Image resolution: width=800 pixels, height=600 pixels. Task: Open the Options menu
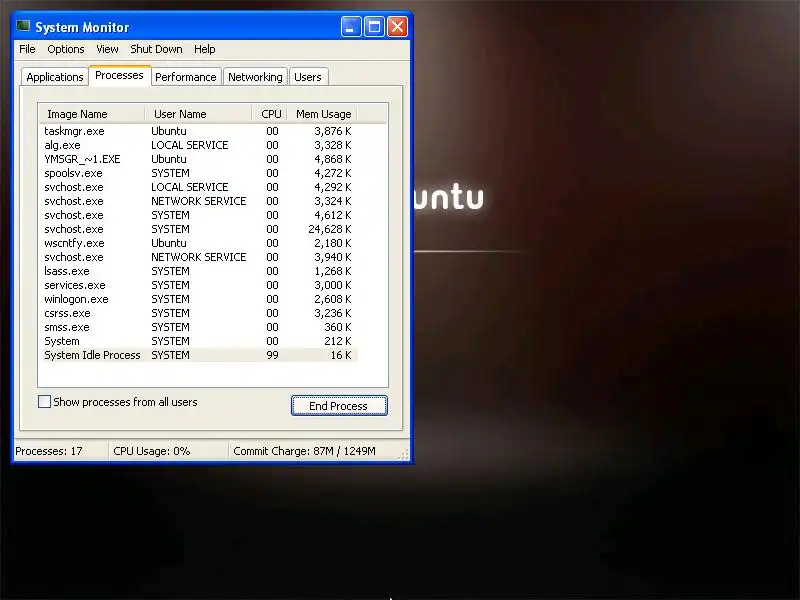click(65, 49)
